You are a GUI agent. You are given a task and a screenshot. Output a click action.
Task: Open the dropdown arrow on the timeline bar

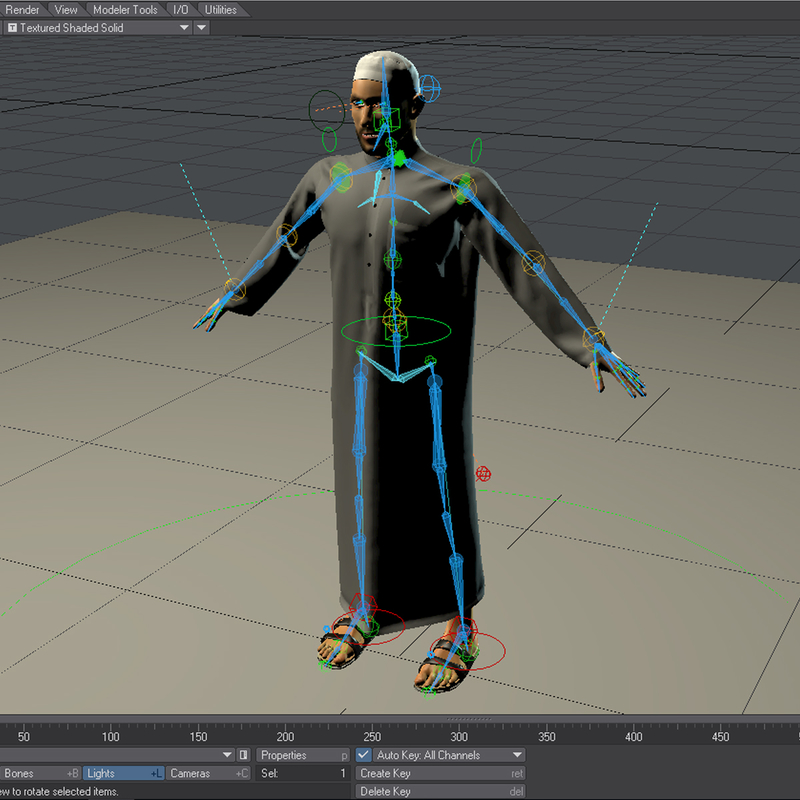click(226, 755)
